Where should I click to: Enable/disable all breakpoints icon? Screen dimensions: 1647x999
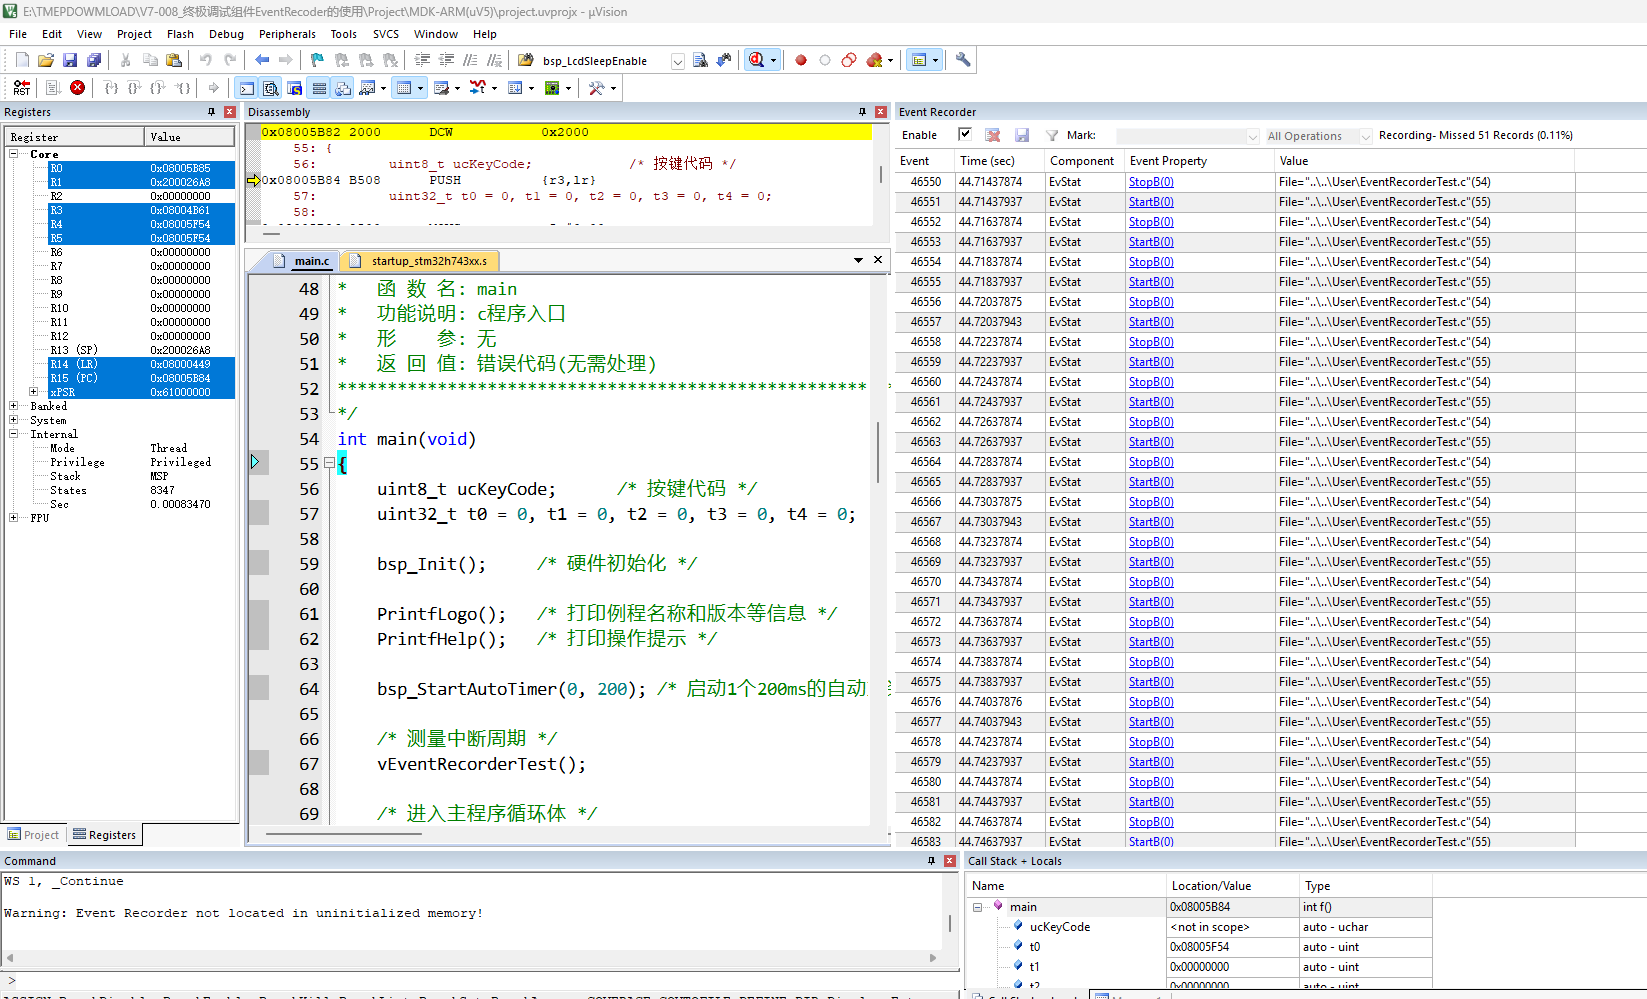coord(849,60)
